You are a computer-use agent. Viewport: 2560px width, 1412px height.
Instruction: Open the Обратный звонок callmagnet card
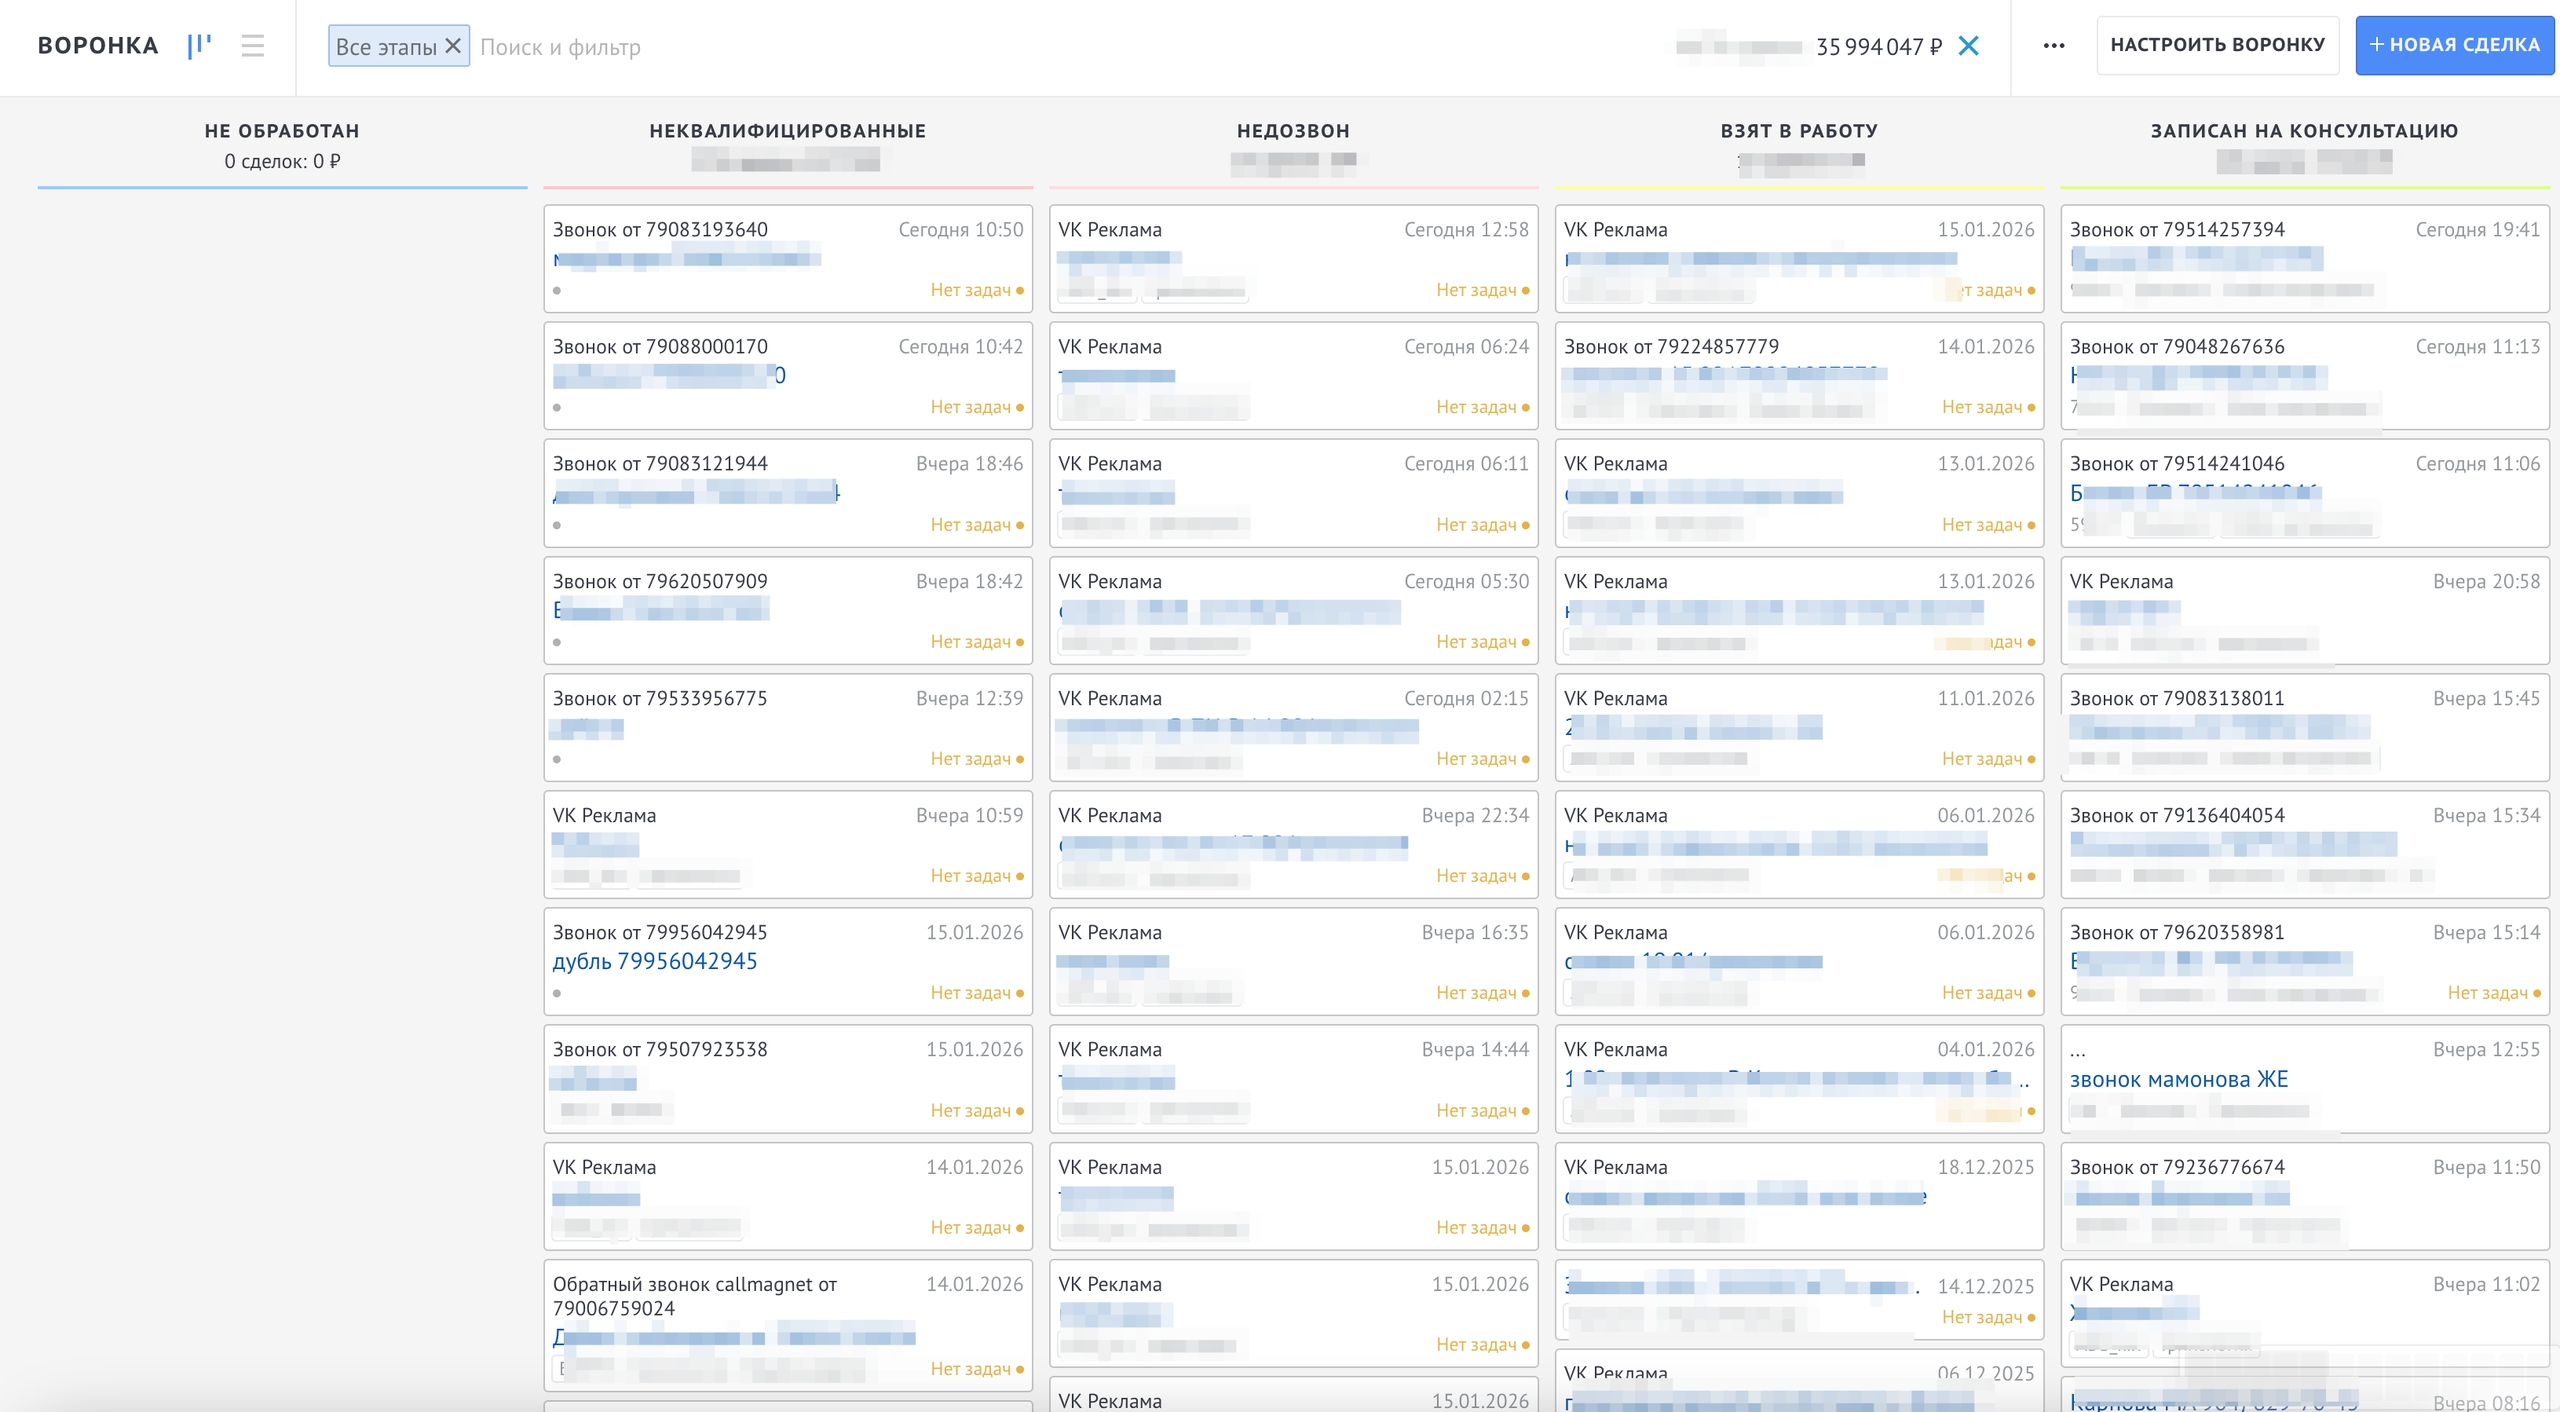click(x=788, y=1326)
